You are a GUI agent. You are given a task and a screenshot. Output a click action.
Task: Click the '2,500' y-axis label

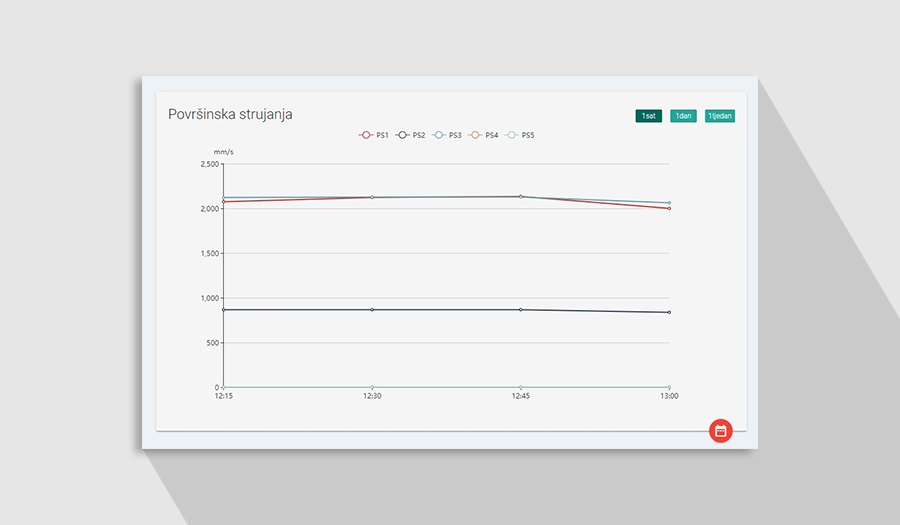click(210, 164)
